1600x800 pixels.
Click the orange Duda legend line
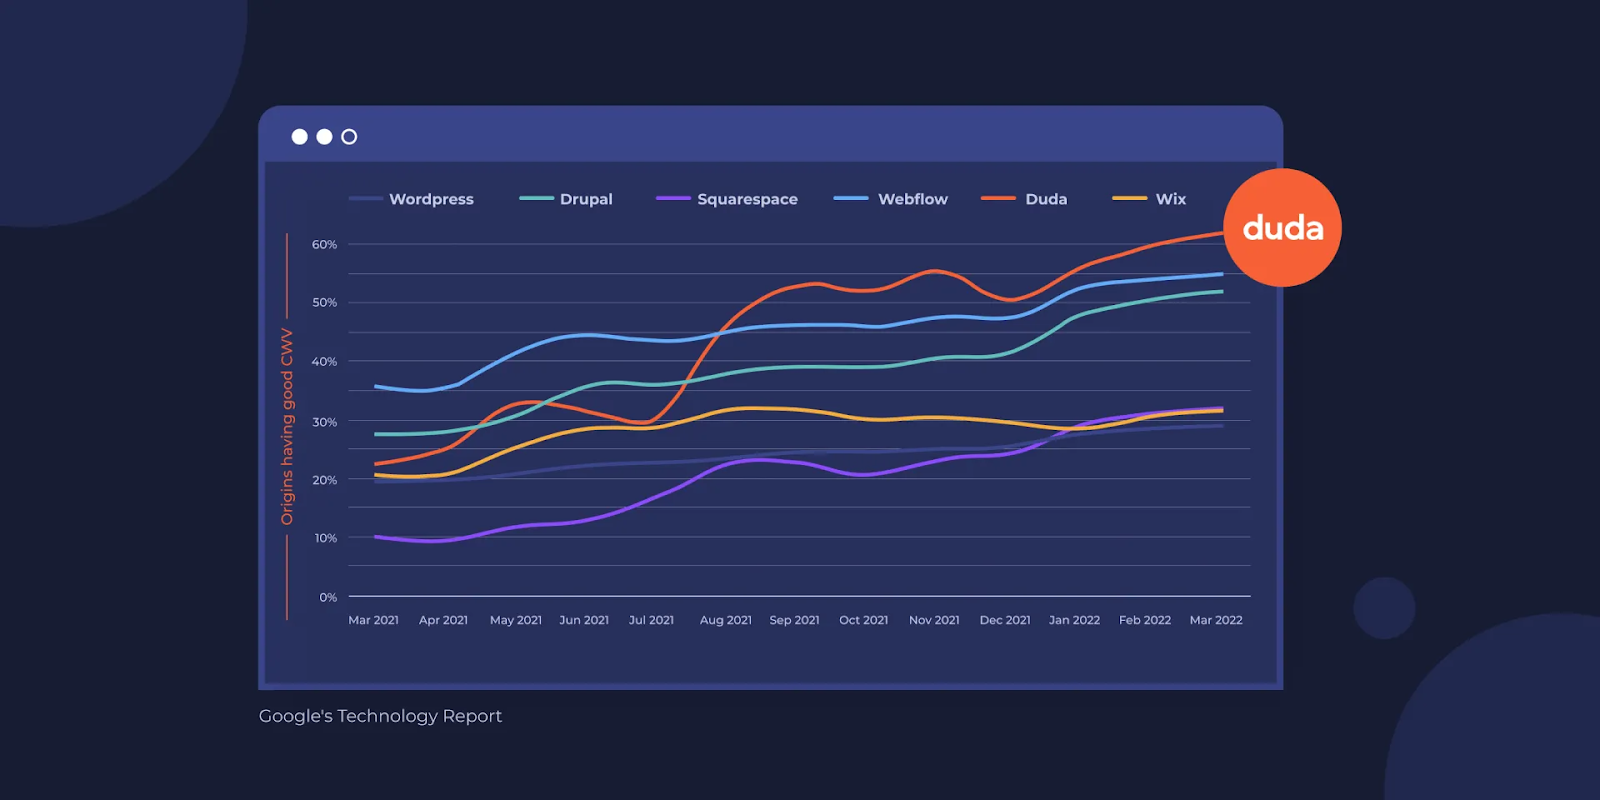click(998, 199)
